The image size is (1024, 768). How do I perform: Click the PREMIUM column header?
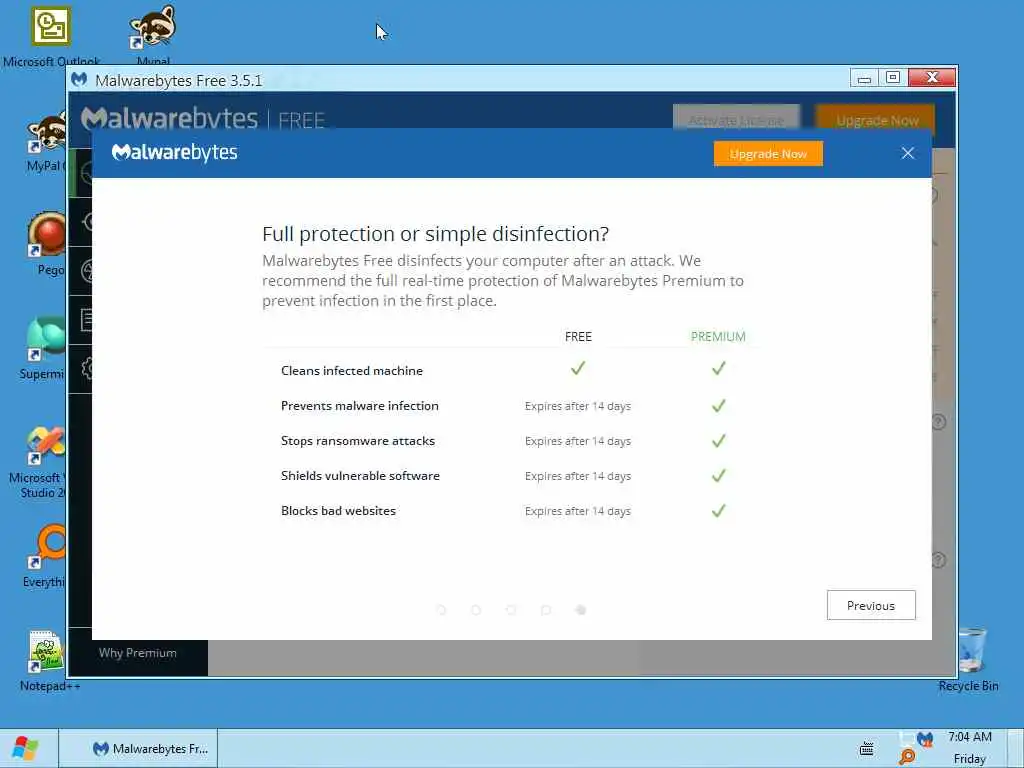point(718,337)
